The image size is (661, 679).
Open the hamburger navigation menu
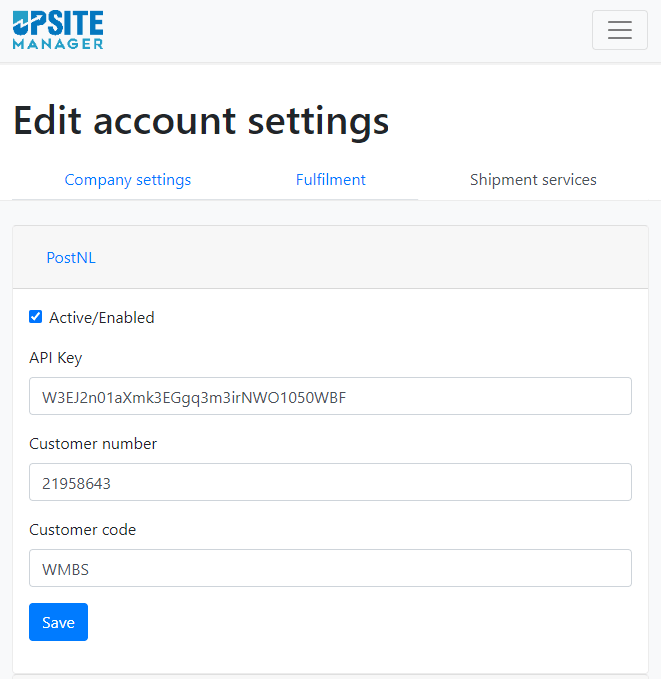click(x=619, y=30)
